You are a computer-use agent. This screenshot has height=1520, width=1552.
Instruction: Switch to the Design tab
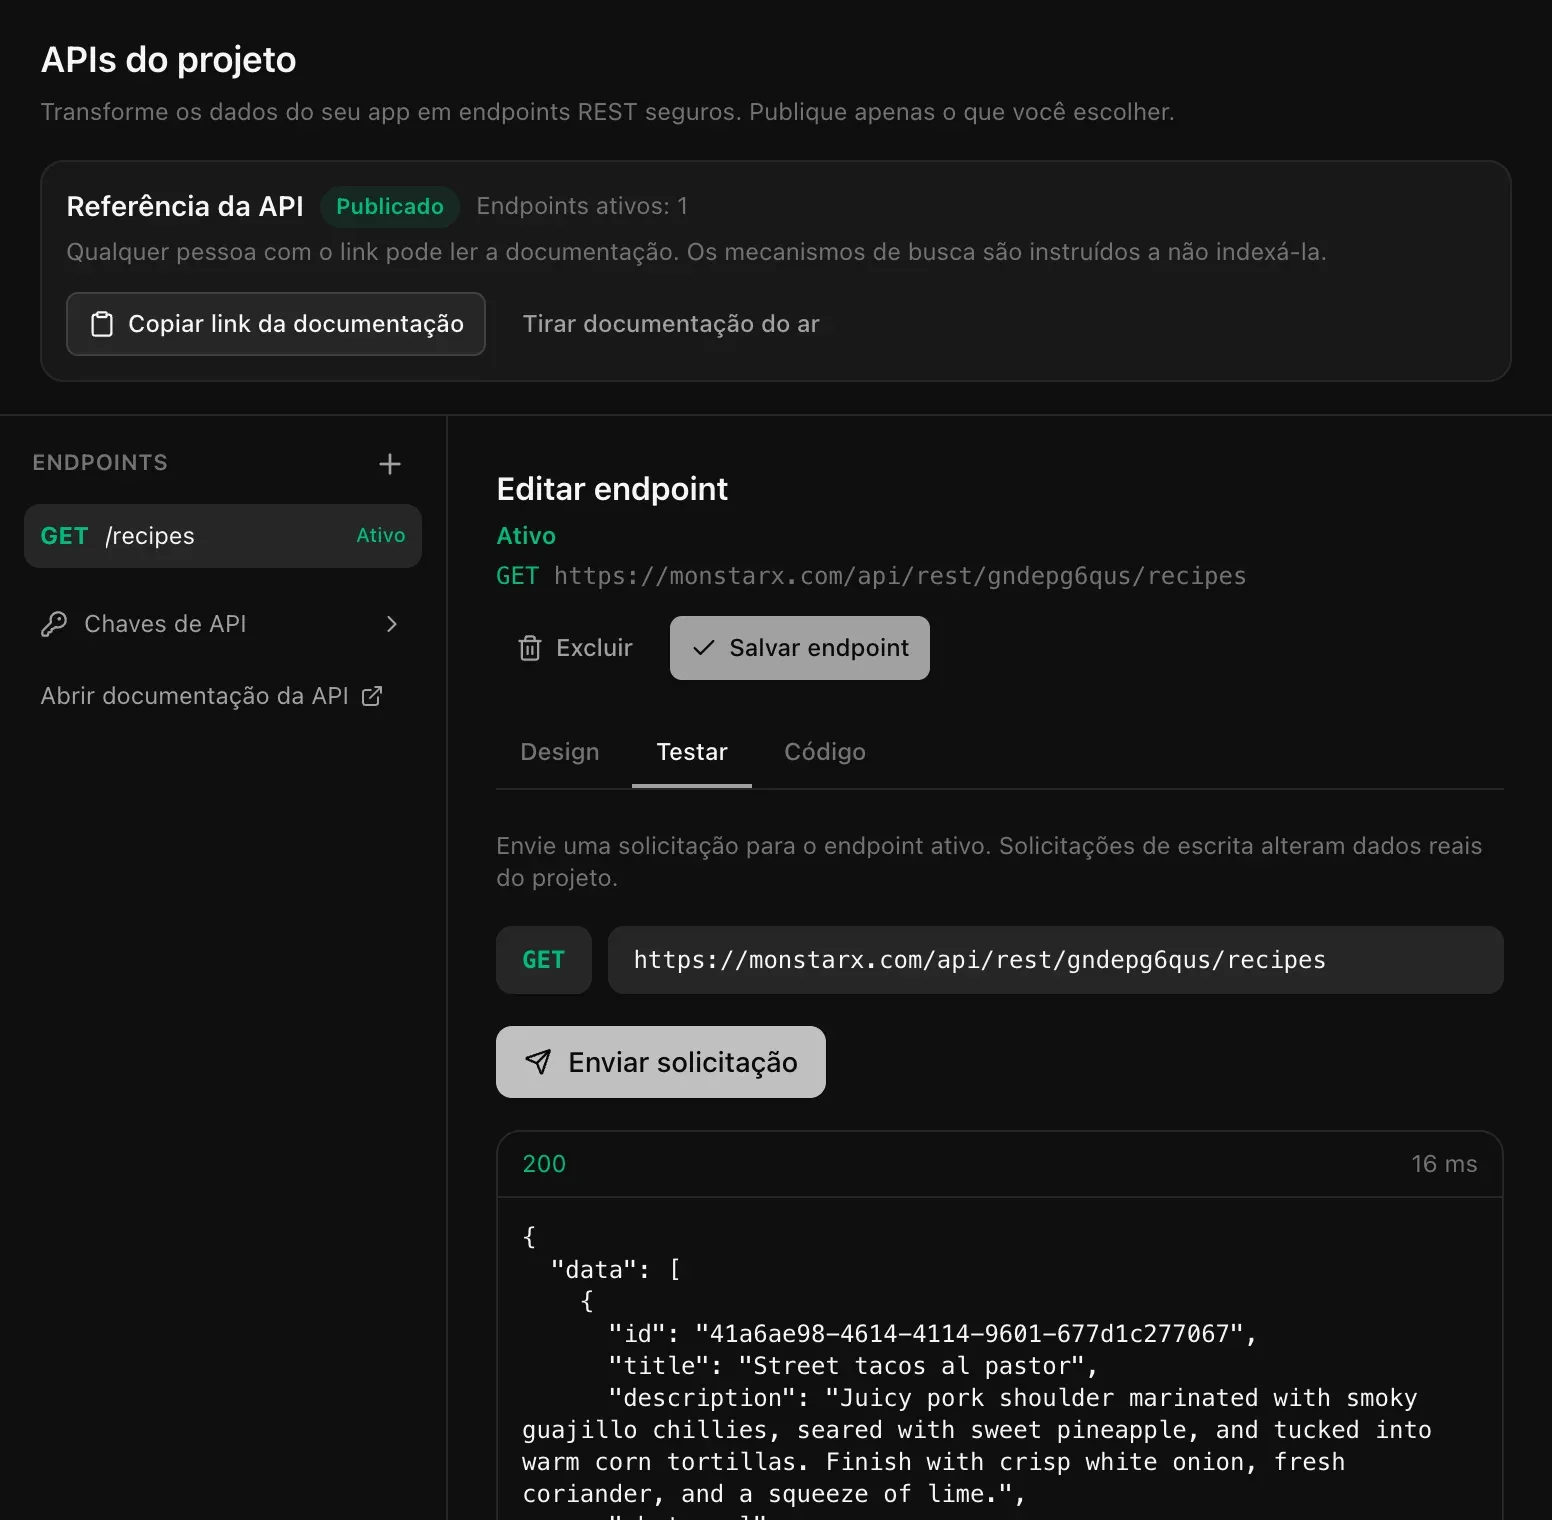560,752
